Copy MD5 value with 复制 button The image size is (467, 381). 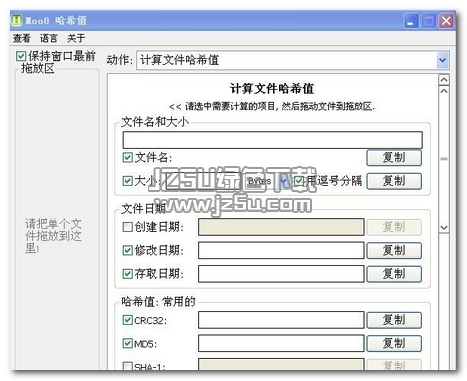[394, 343]
